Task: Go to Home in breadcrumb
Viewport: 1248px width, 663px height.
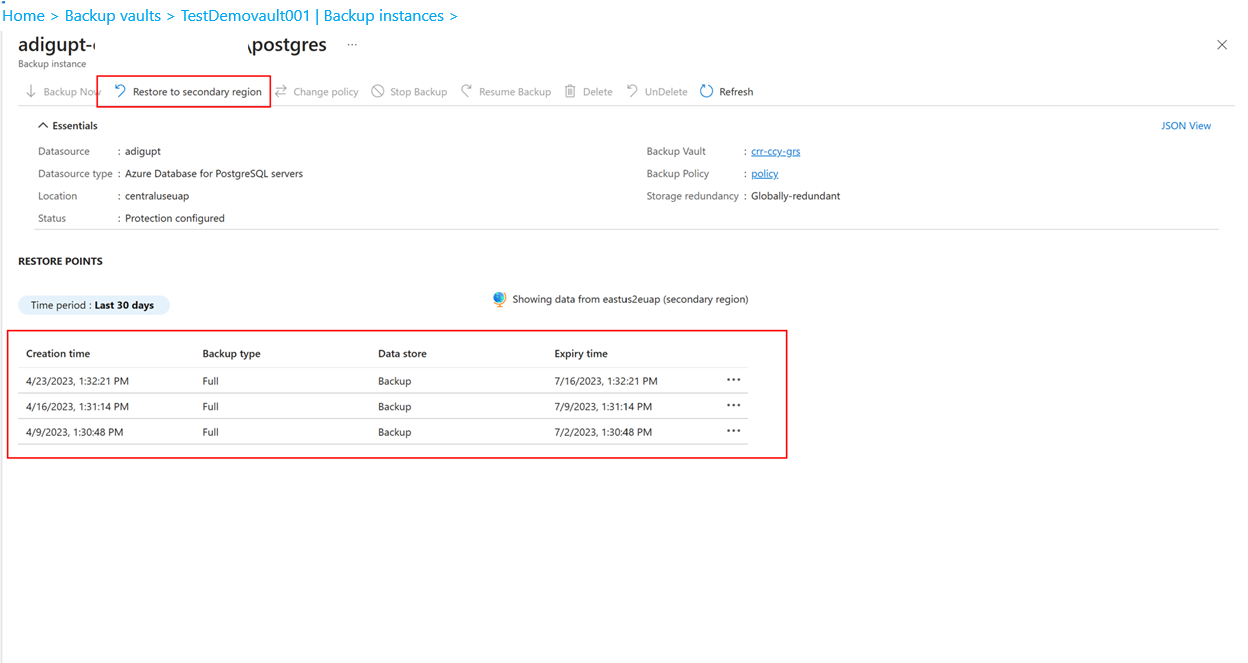Action: coord(24,16)
